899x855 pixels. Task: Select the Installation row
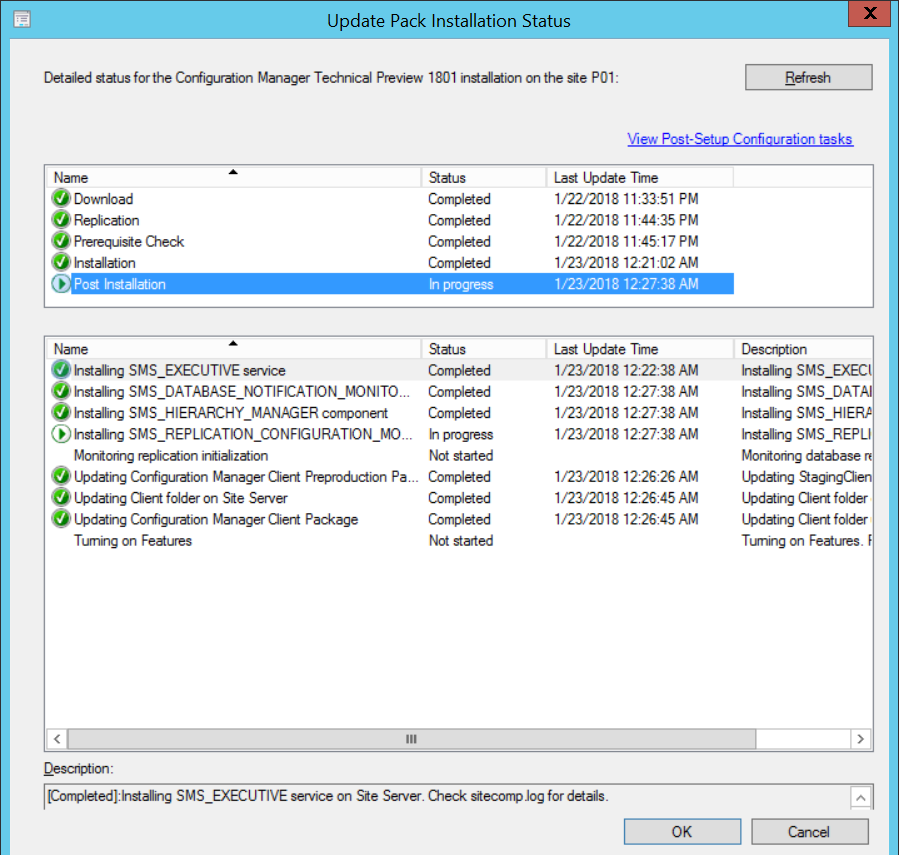(390, 262)
